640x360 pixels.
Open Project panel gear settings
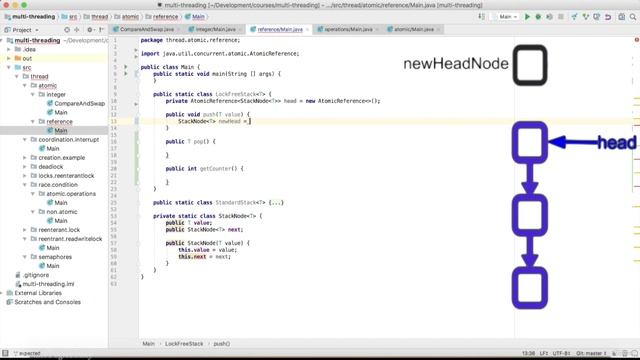pyautogui.click(x=90, y=30)
